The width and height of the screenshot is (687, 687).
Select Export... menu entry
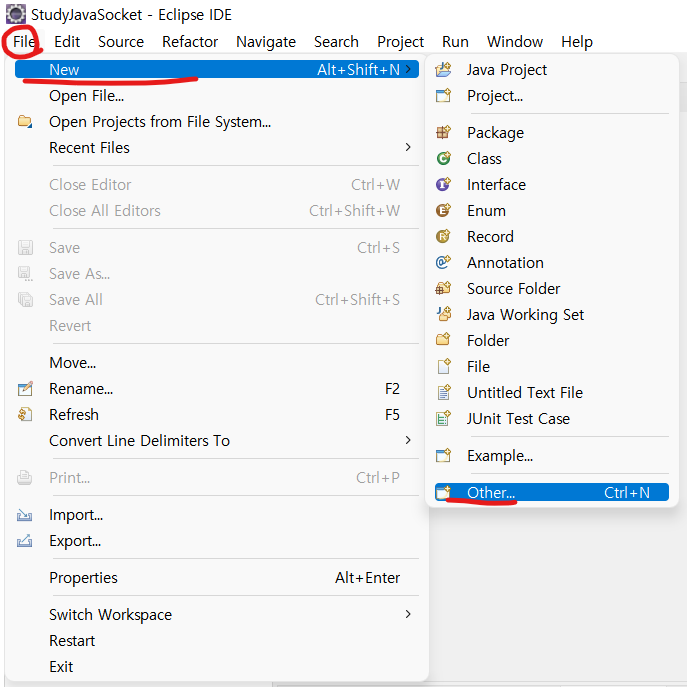(x=217, y=541)
